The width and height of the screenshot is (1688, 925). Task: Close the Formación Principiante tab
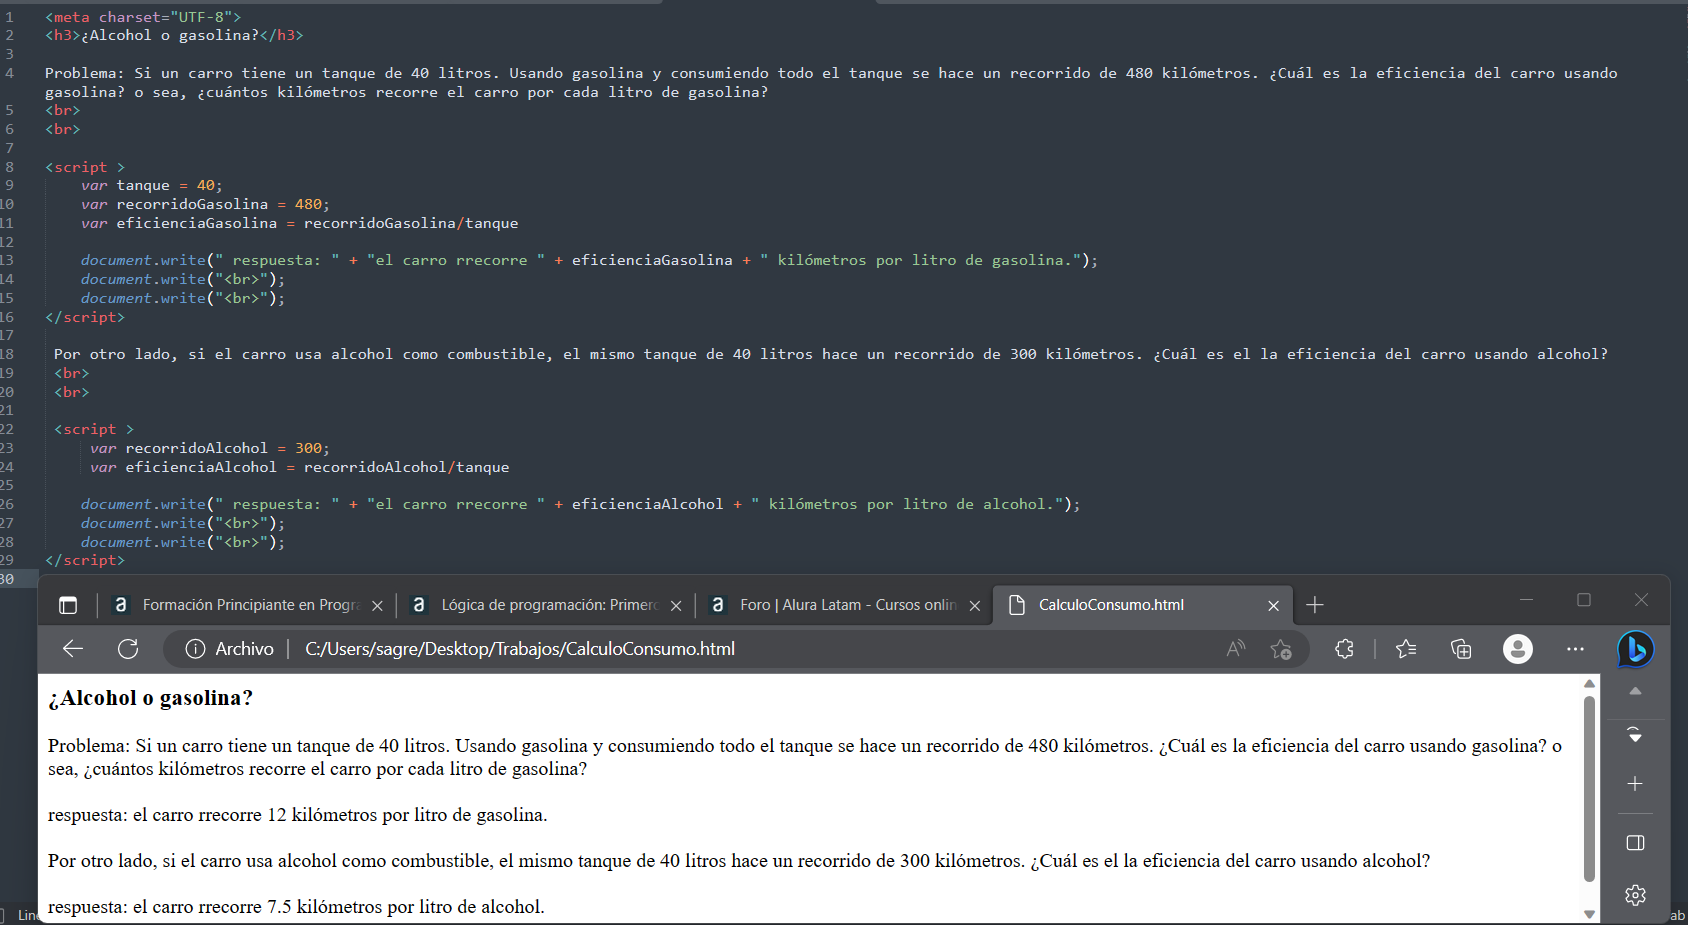(377, 606)
